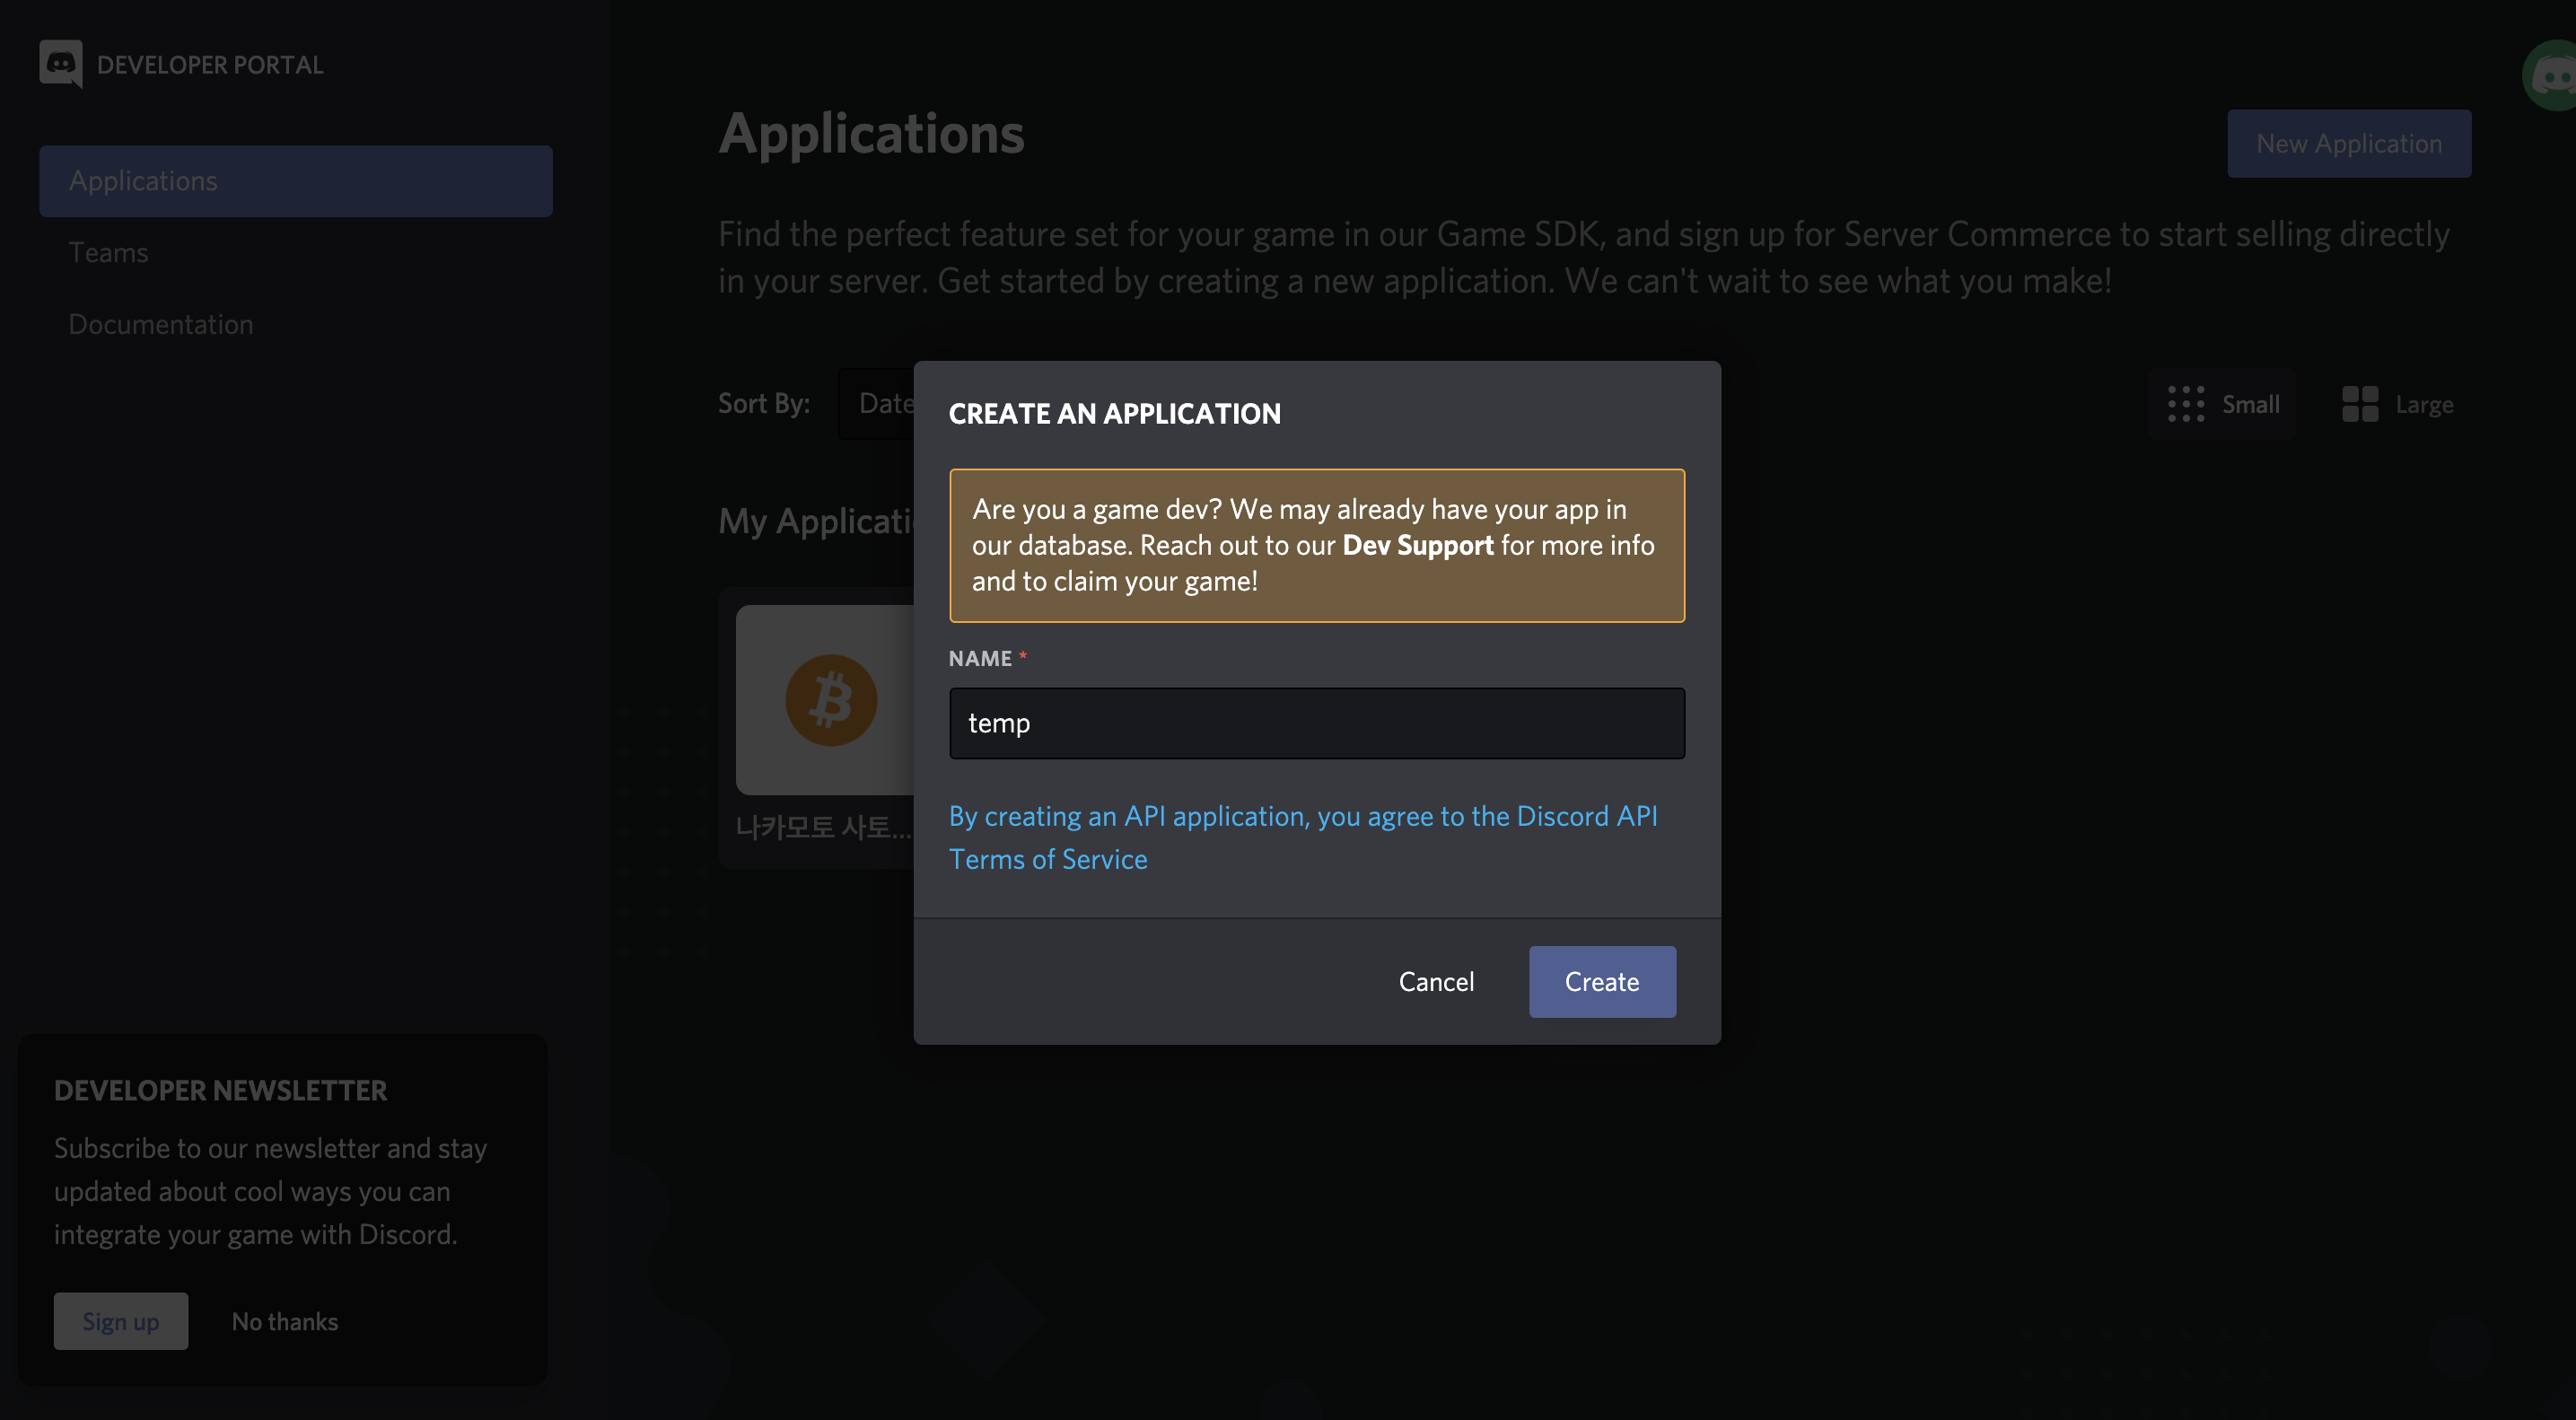2576x1420 pixels.
Task: Click the Discord logo in Developer Portal header
Action: [61, 64]
